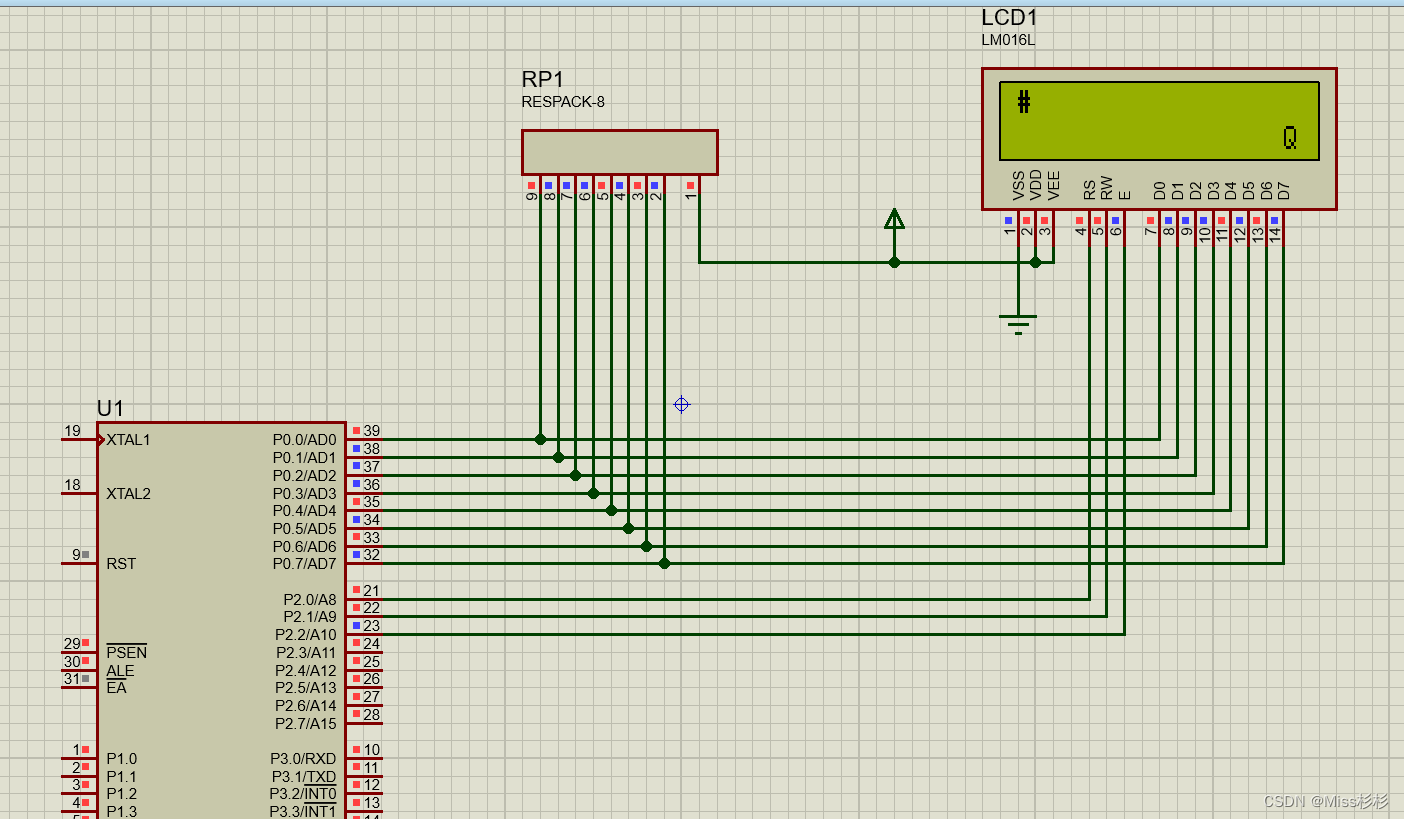The image size is (1404, 819).
Task: Click pin number 21 beside P2.0/A8
Action: (x=372, y=591)
